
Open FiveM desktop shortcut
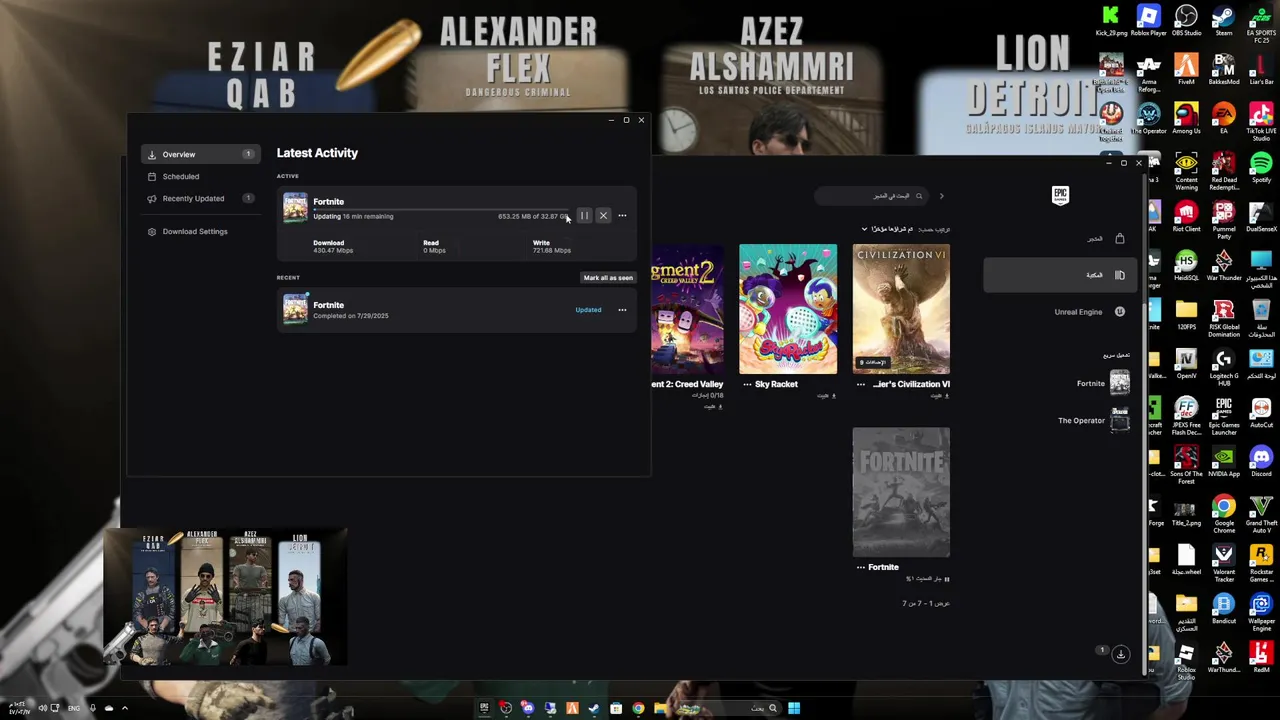1186,70
